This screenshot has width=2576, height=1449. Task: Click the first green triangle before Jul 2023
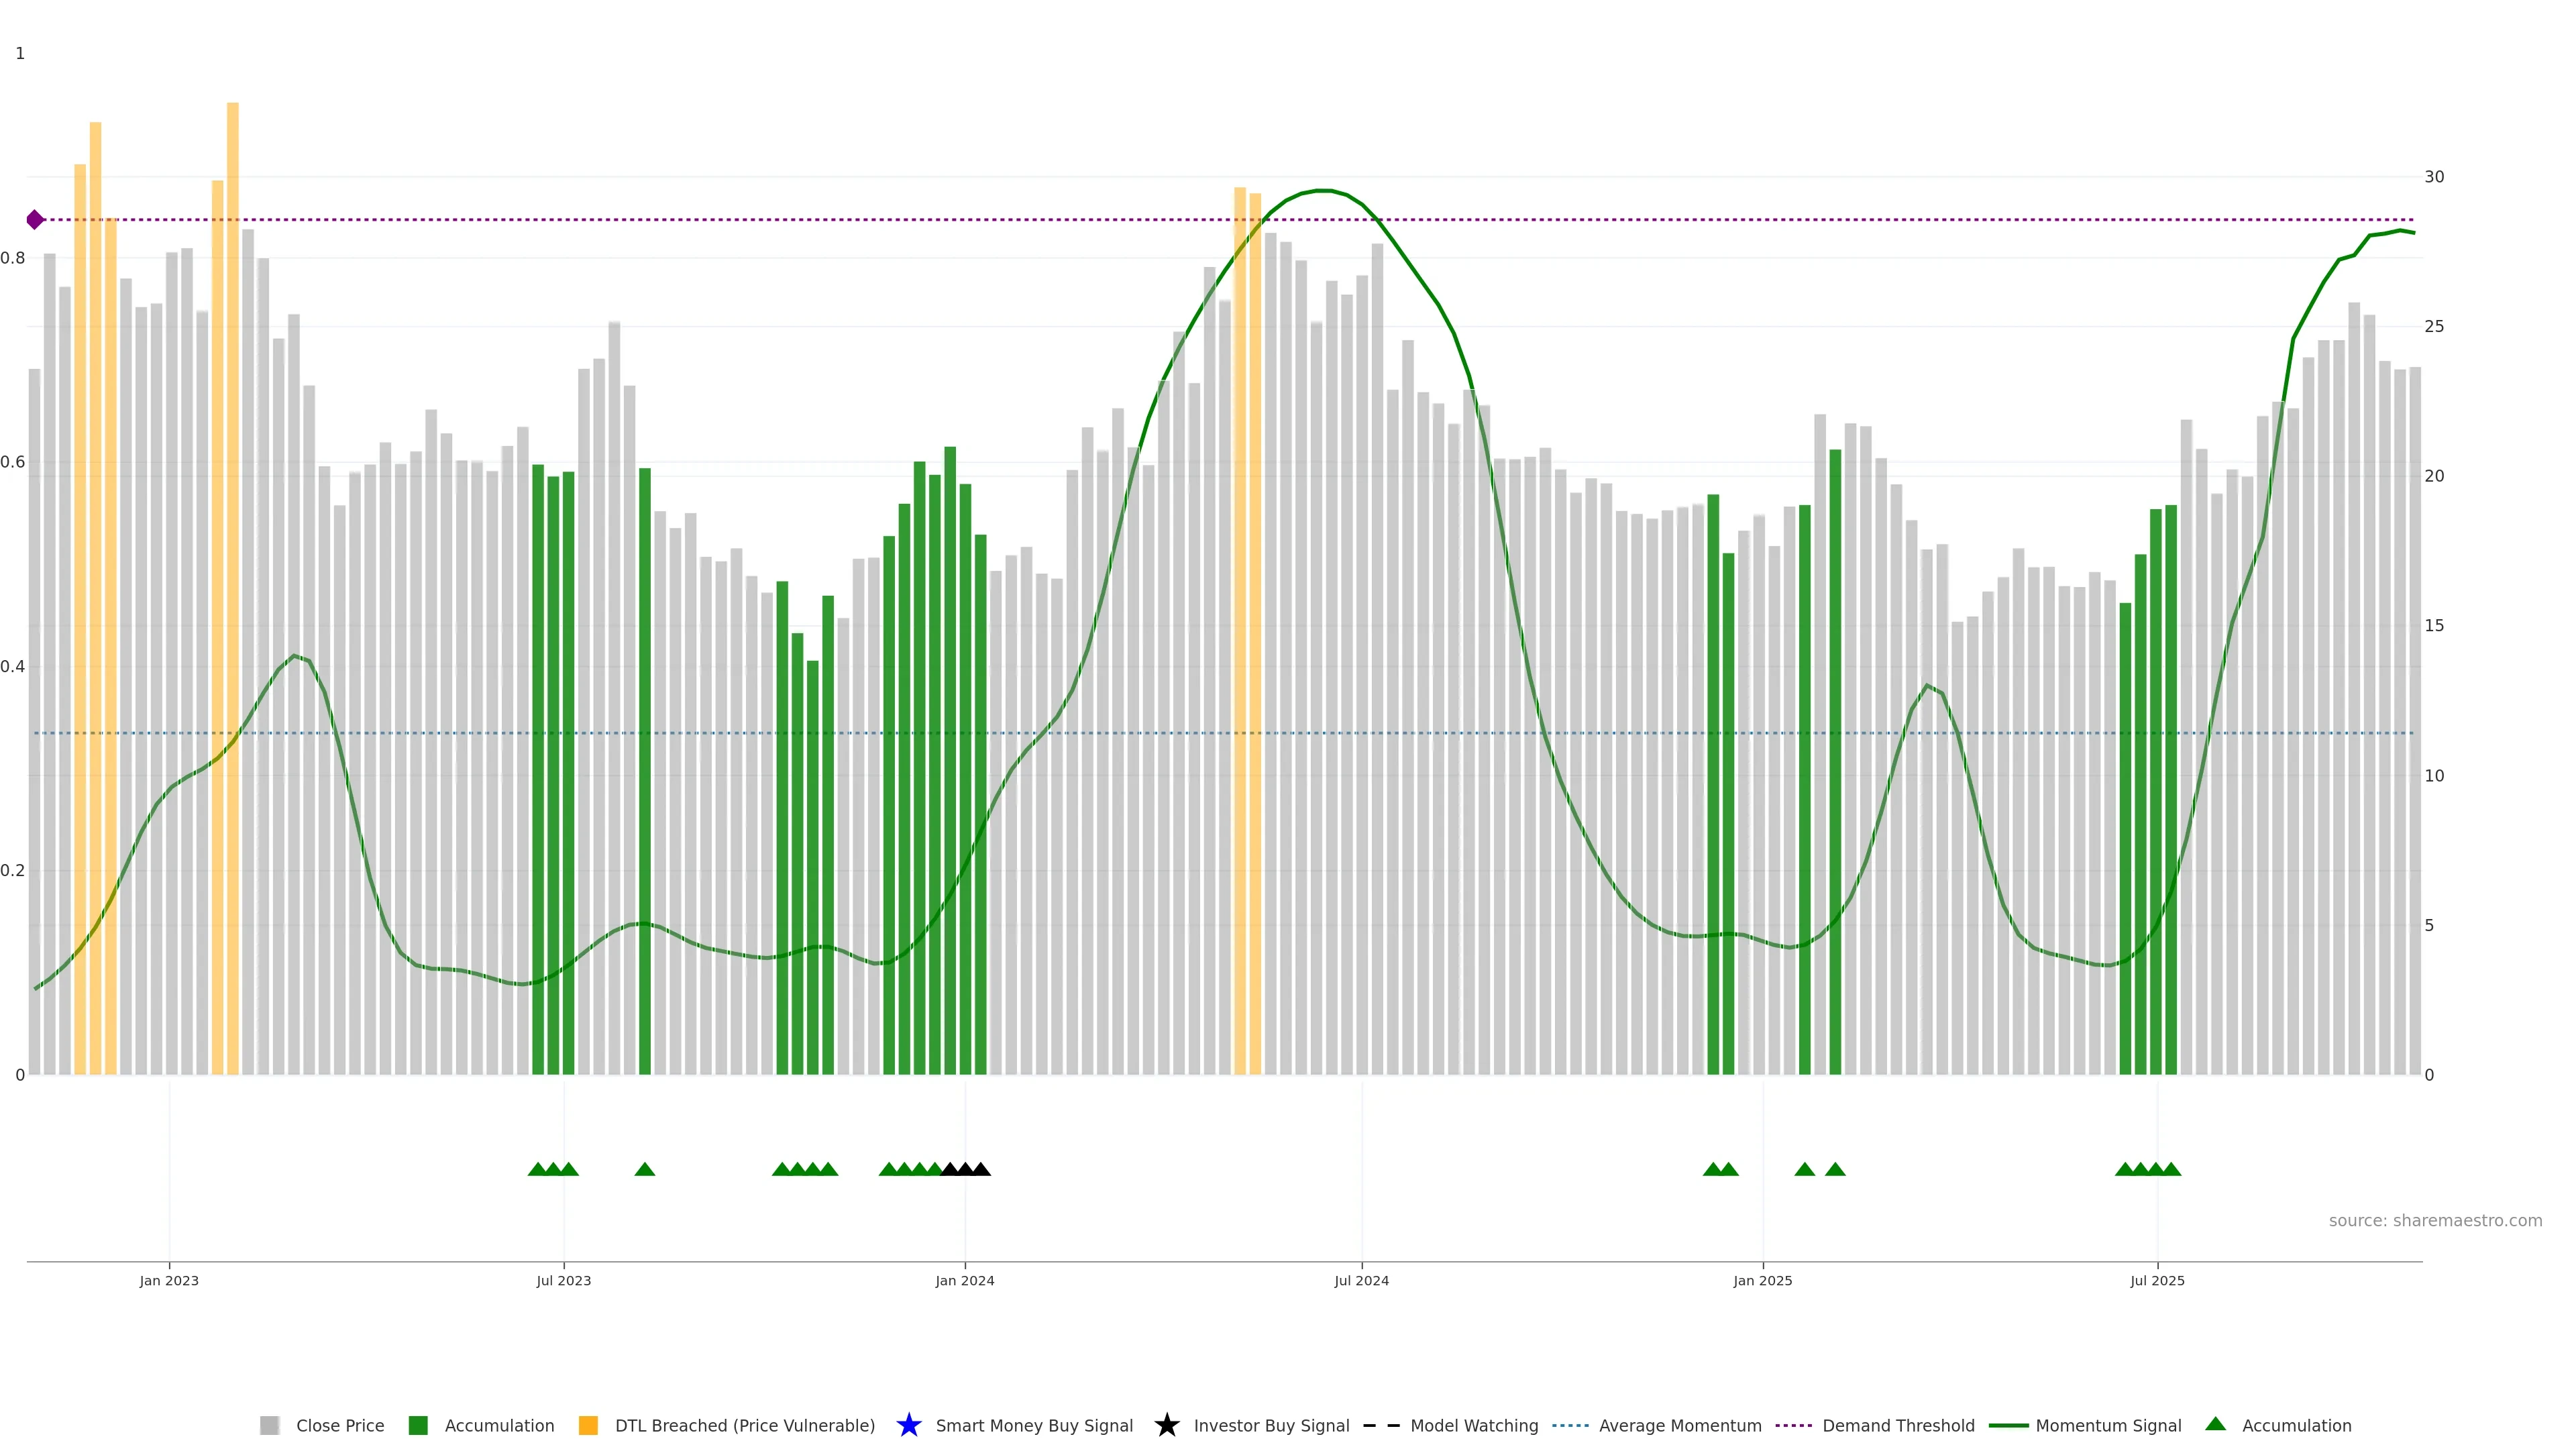pyautogui.click(x=537, y=1169)
